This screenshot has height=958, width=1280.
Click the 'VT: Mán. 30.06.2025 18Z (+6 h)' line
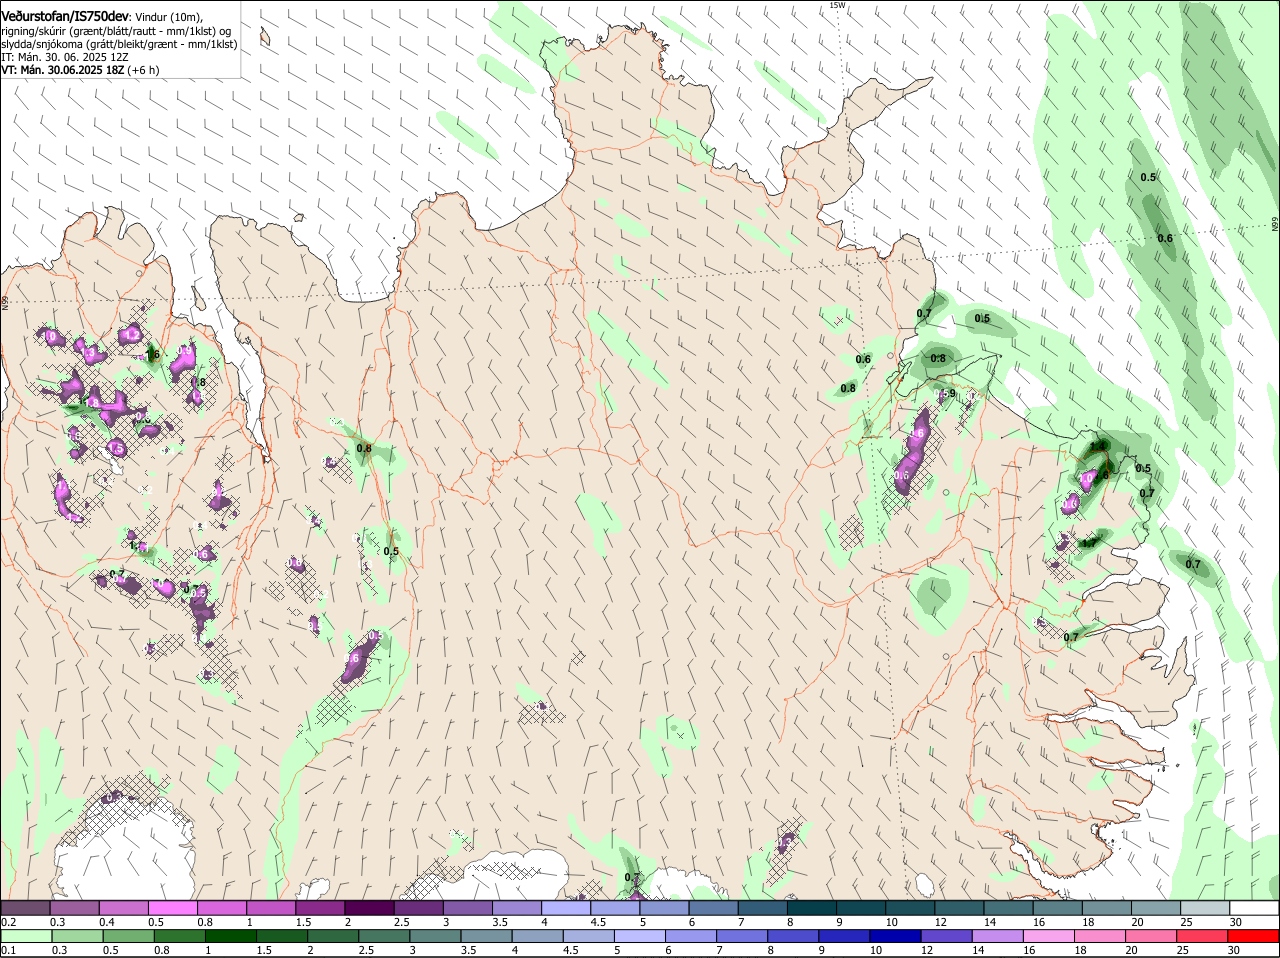coord(80,70)
